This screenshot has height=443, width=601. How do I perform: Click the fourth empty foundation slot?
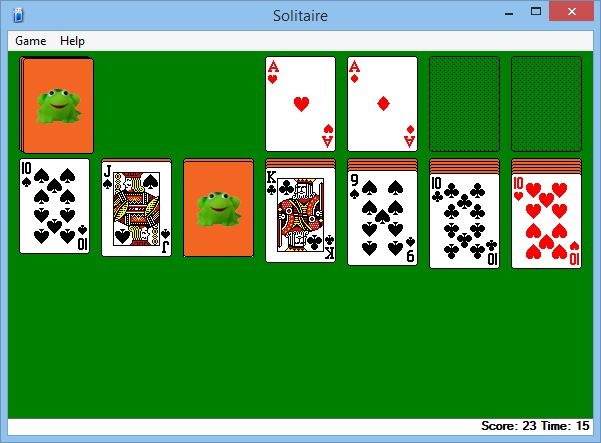[547, 104]
